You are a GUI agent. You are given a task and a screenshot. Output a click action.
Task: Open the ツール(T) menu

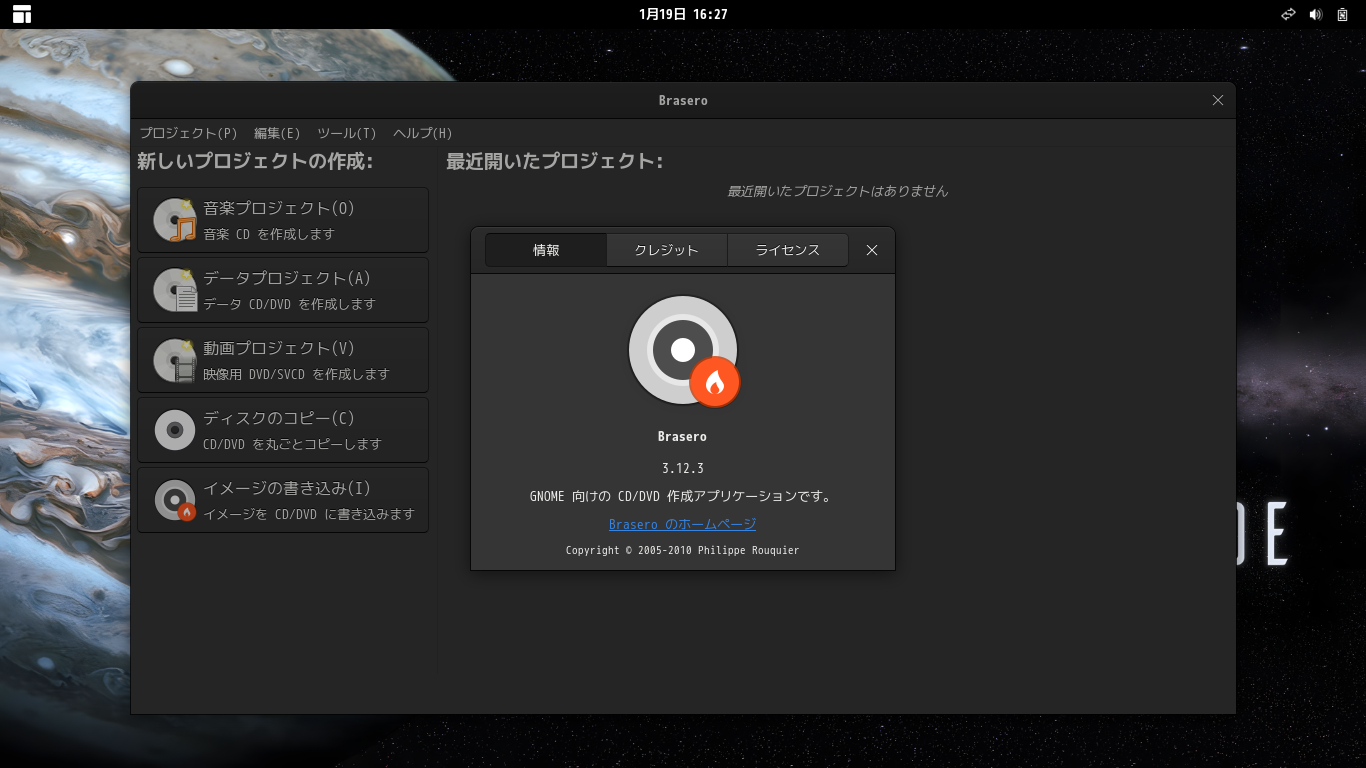point(347,133)
